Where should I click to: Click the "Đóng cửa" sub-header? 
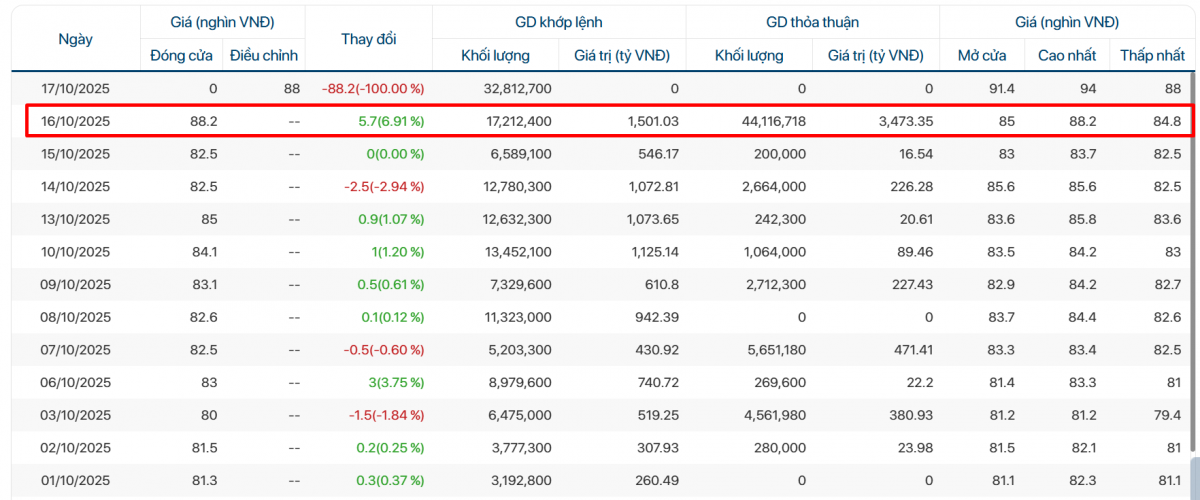(x=181, y=56)
